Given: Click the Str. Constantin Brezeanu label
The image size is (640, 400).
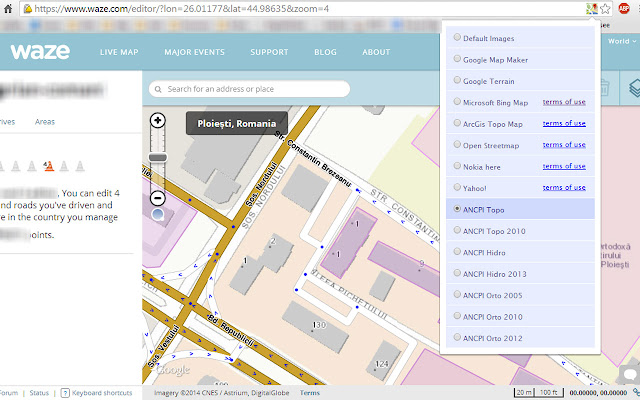Looking at the screenshot, I should click(x=312, y=158).
